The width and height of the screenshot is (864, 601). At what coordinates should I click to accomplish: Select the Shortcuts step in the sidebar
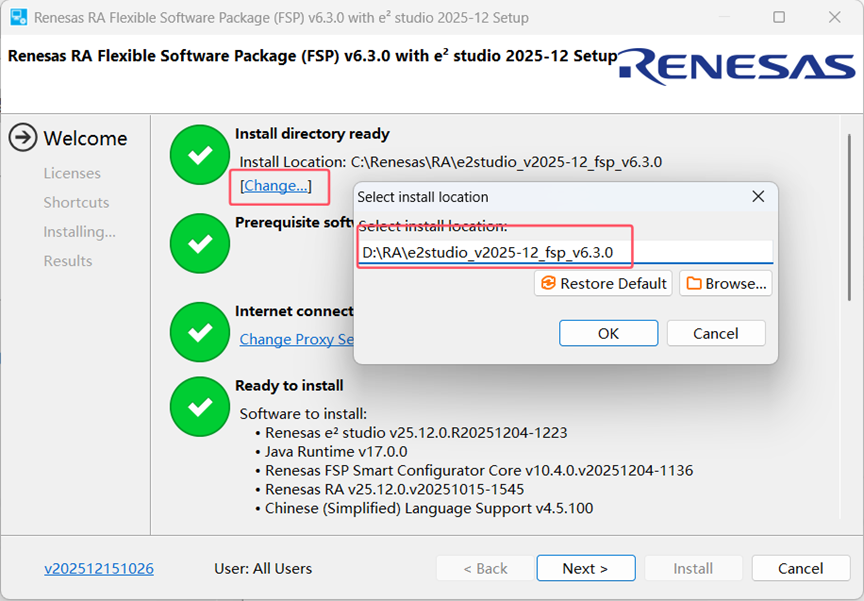point(77,202)
